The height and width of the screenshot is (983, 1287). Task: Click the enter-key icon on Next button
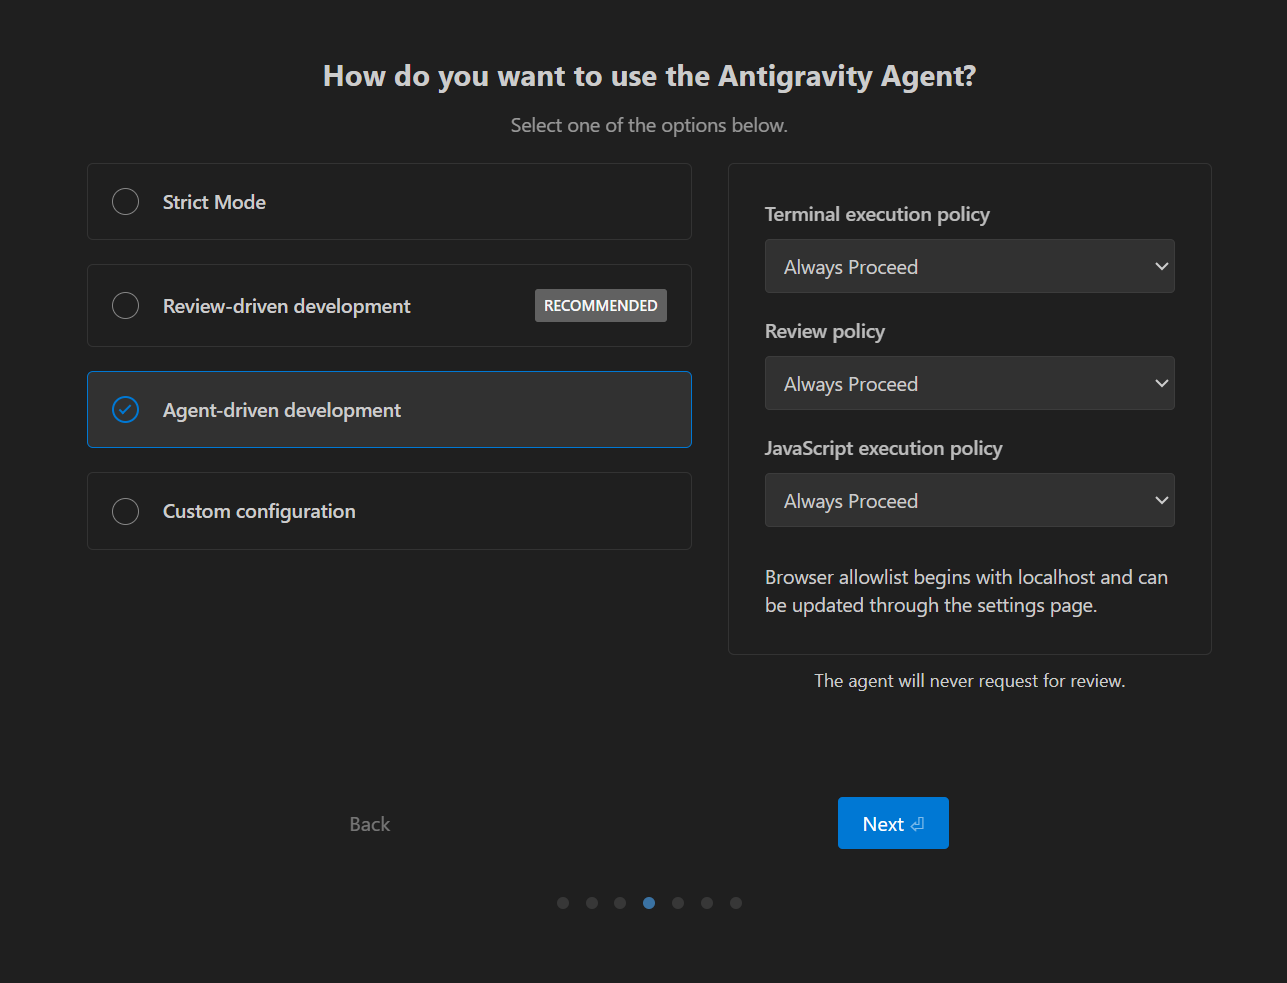point(918,824)
